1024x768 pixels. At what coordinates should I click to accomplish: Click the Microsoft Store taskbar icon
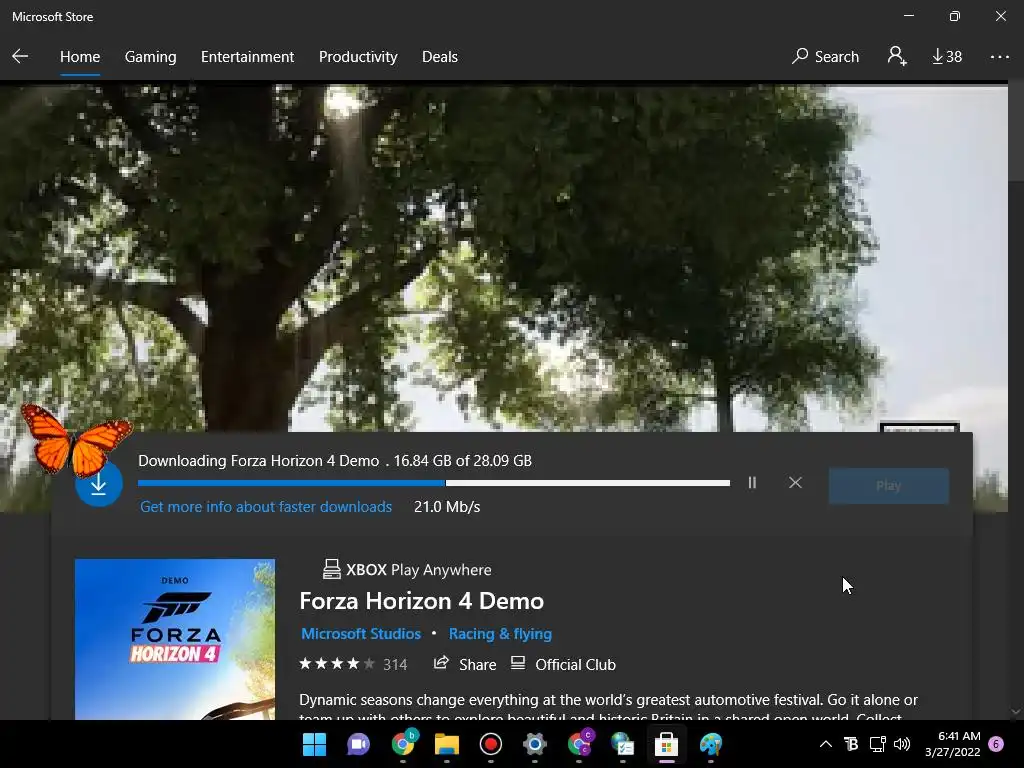(x=666, y=744)
